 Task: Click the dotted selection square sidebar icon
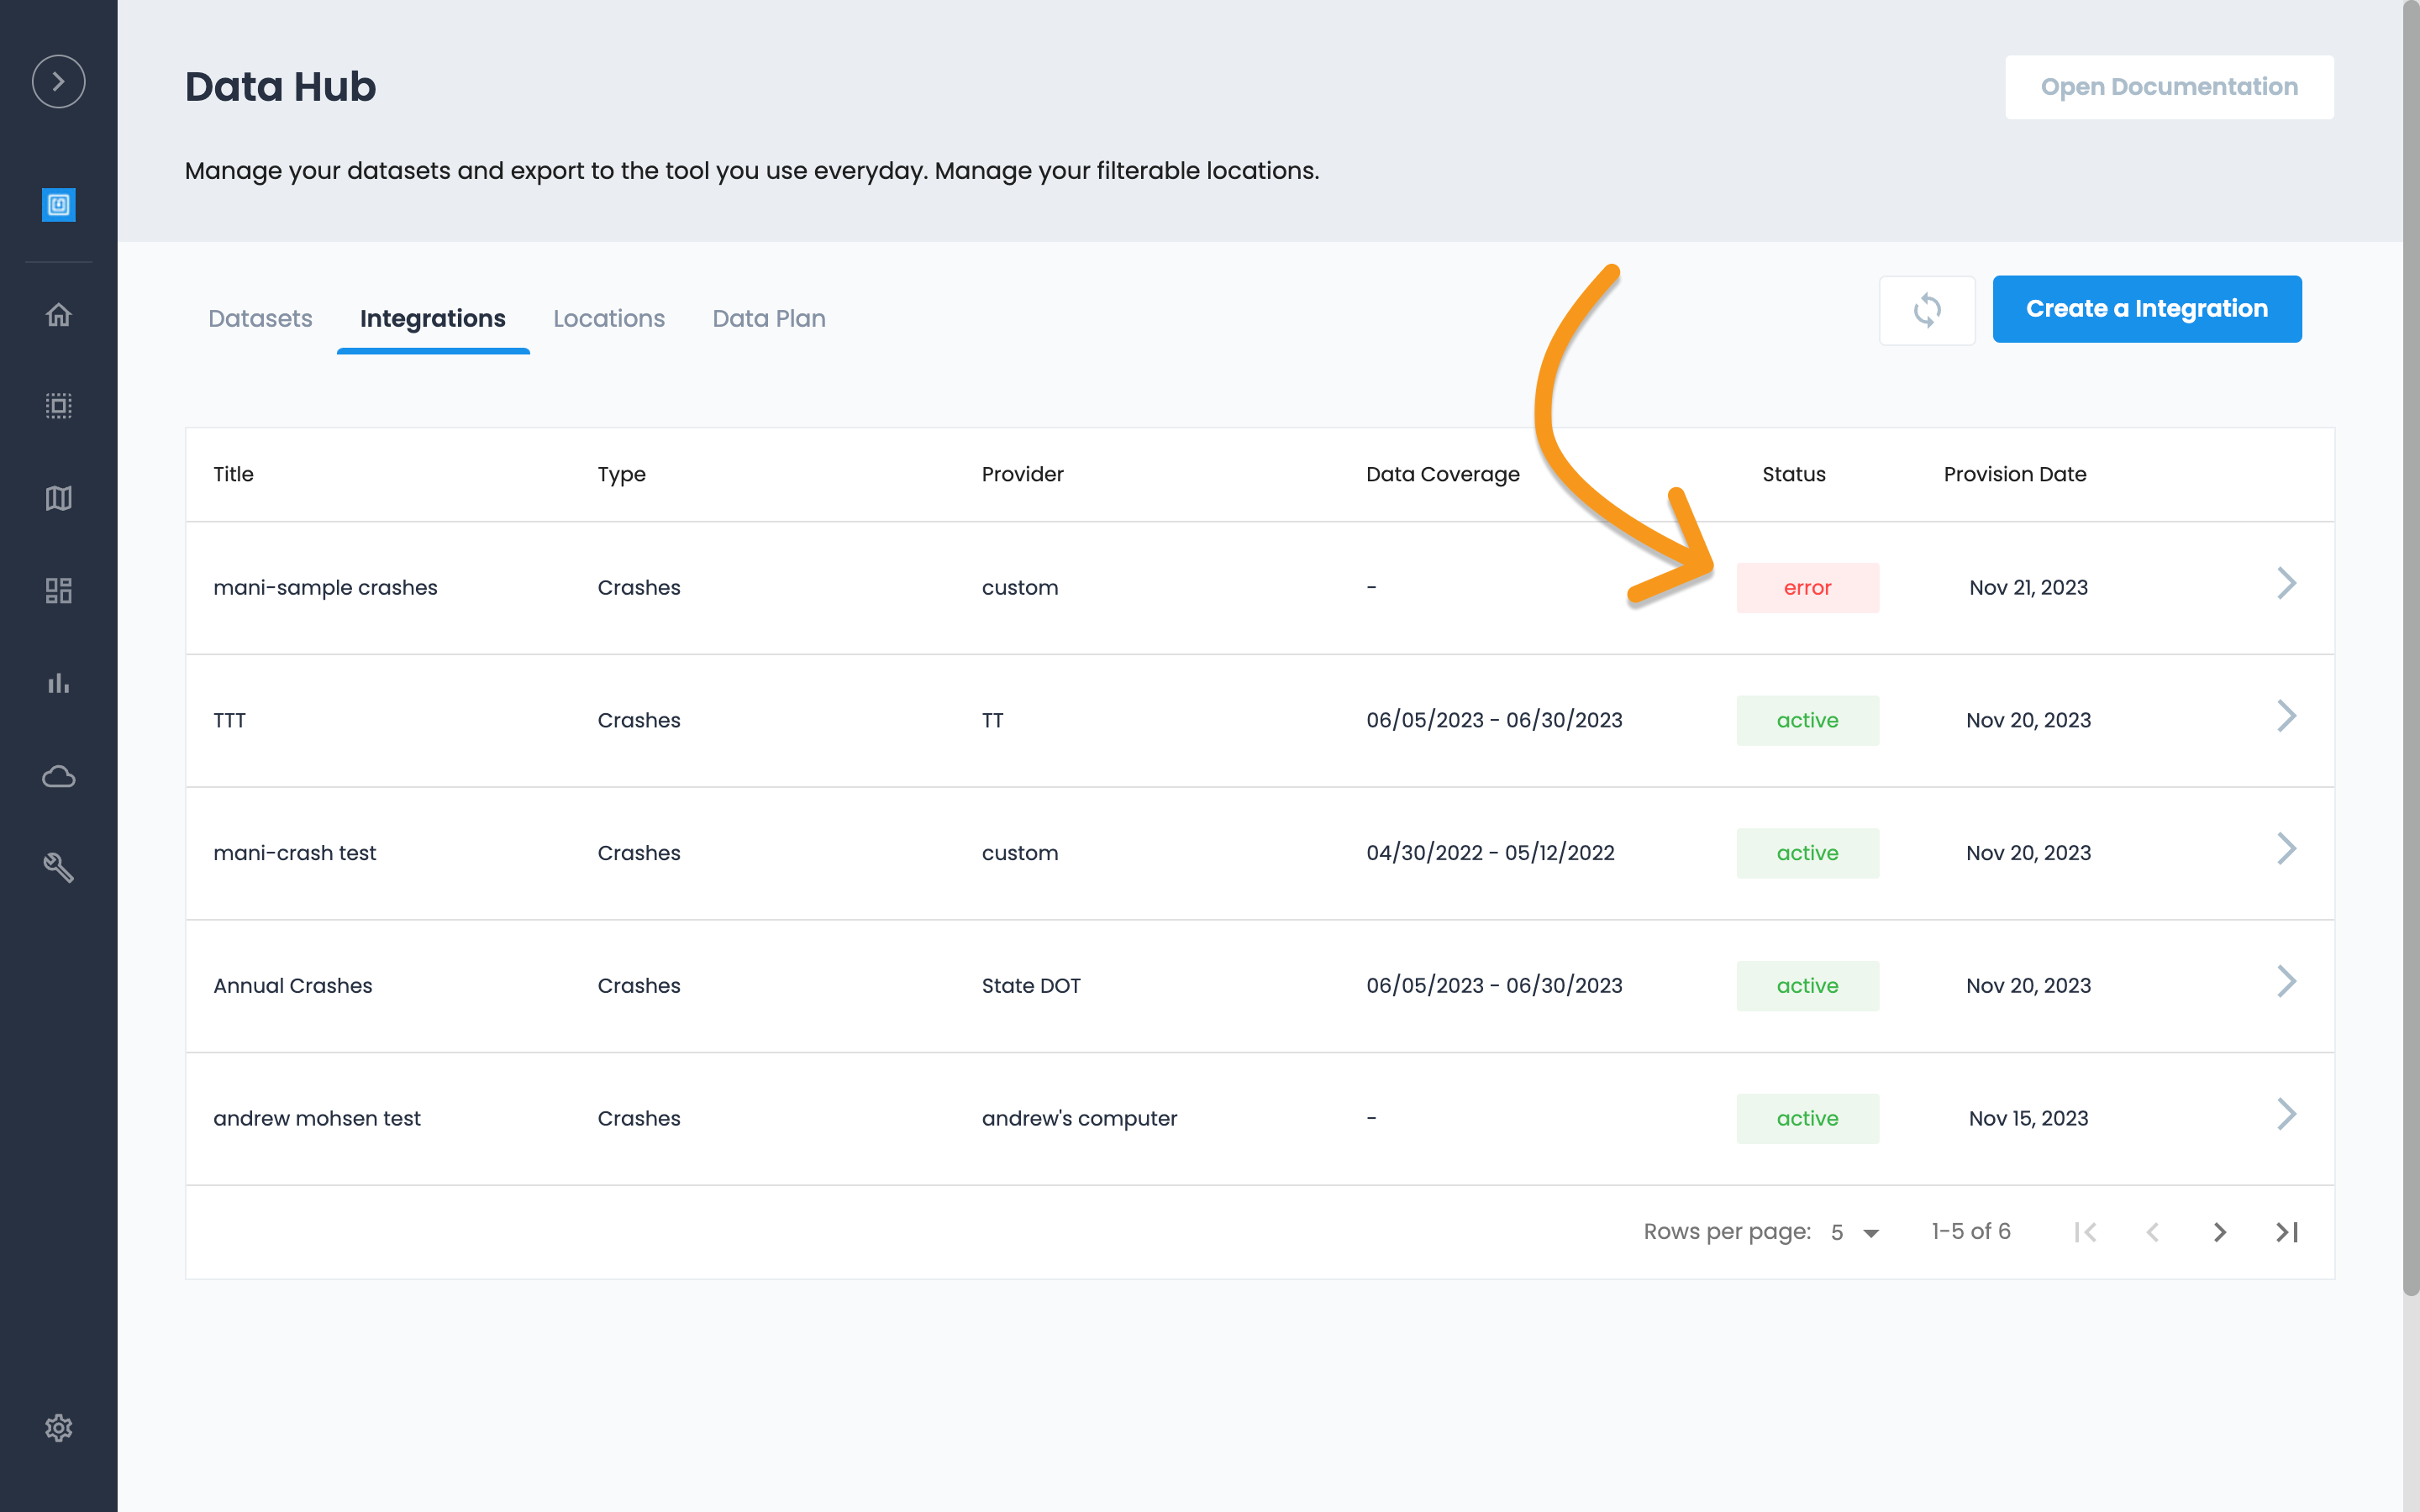point(58,406)
